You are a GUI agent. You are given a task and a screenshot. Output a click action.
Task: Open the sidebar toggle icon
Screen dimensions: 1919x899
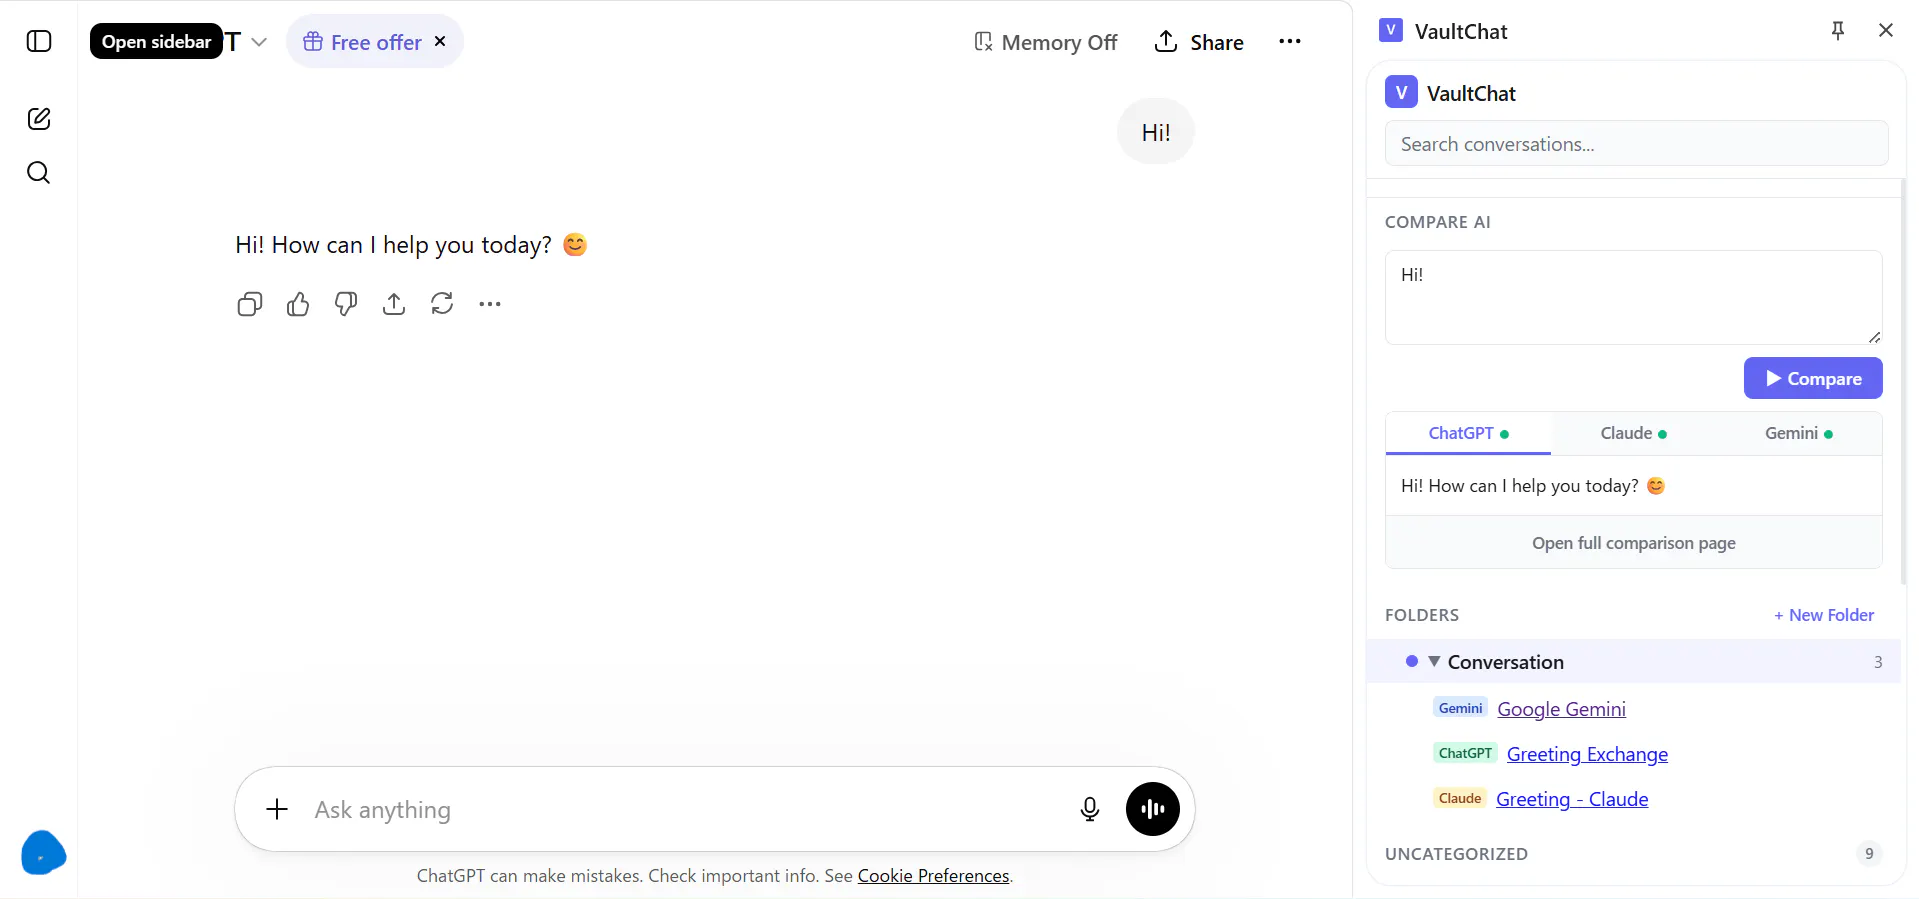(39, 41)
